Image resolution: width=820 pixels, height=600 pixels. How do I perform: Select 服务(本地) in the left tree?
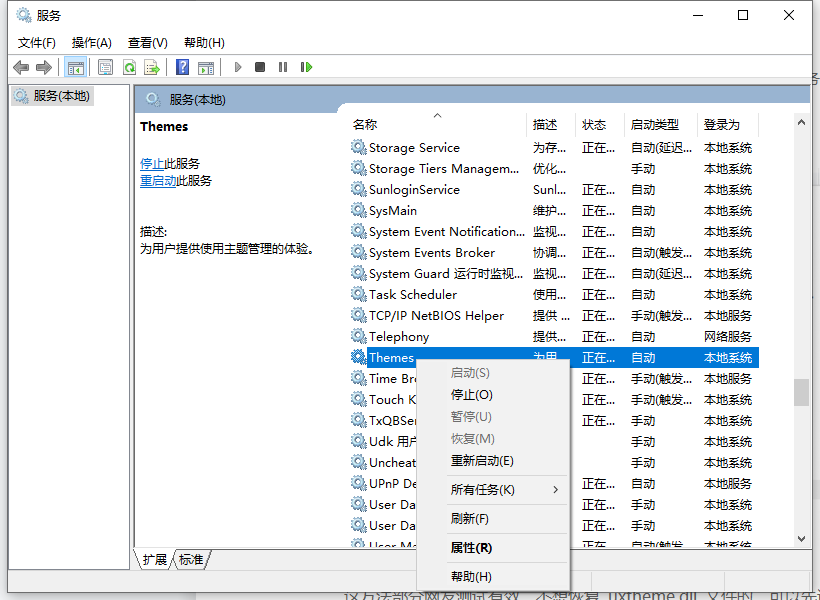(x=60, y=96)
